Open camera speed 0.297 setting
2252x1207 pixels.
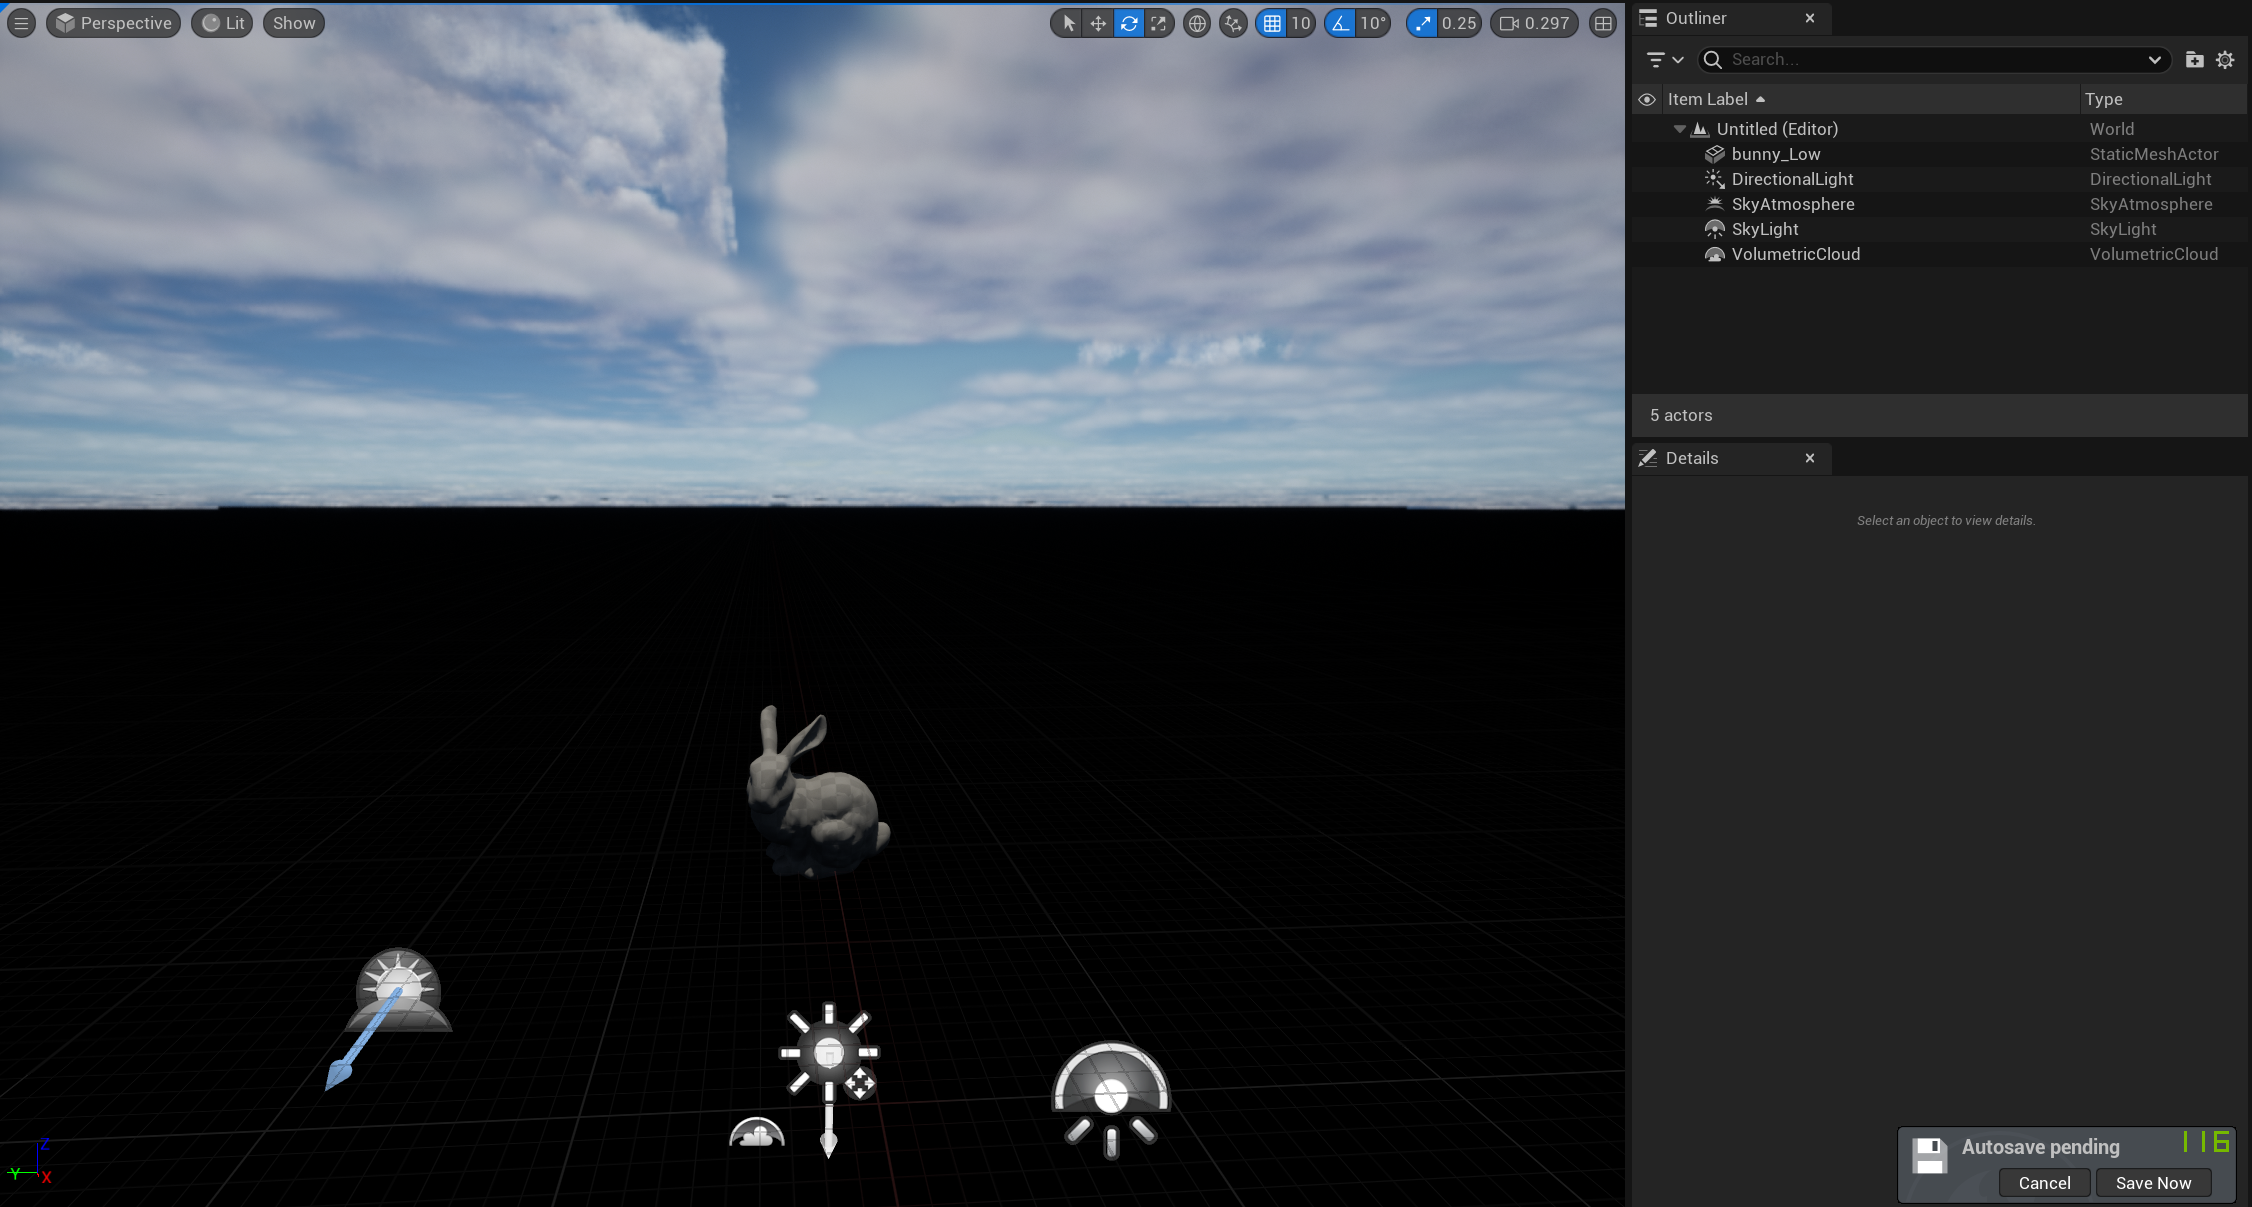click(1534, 23)
